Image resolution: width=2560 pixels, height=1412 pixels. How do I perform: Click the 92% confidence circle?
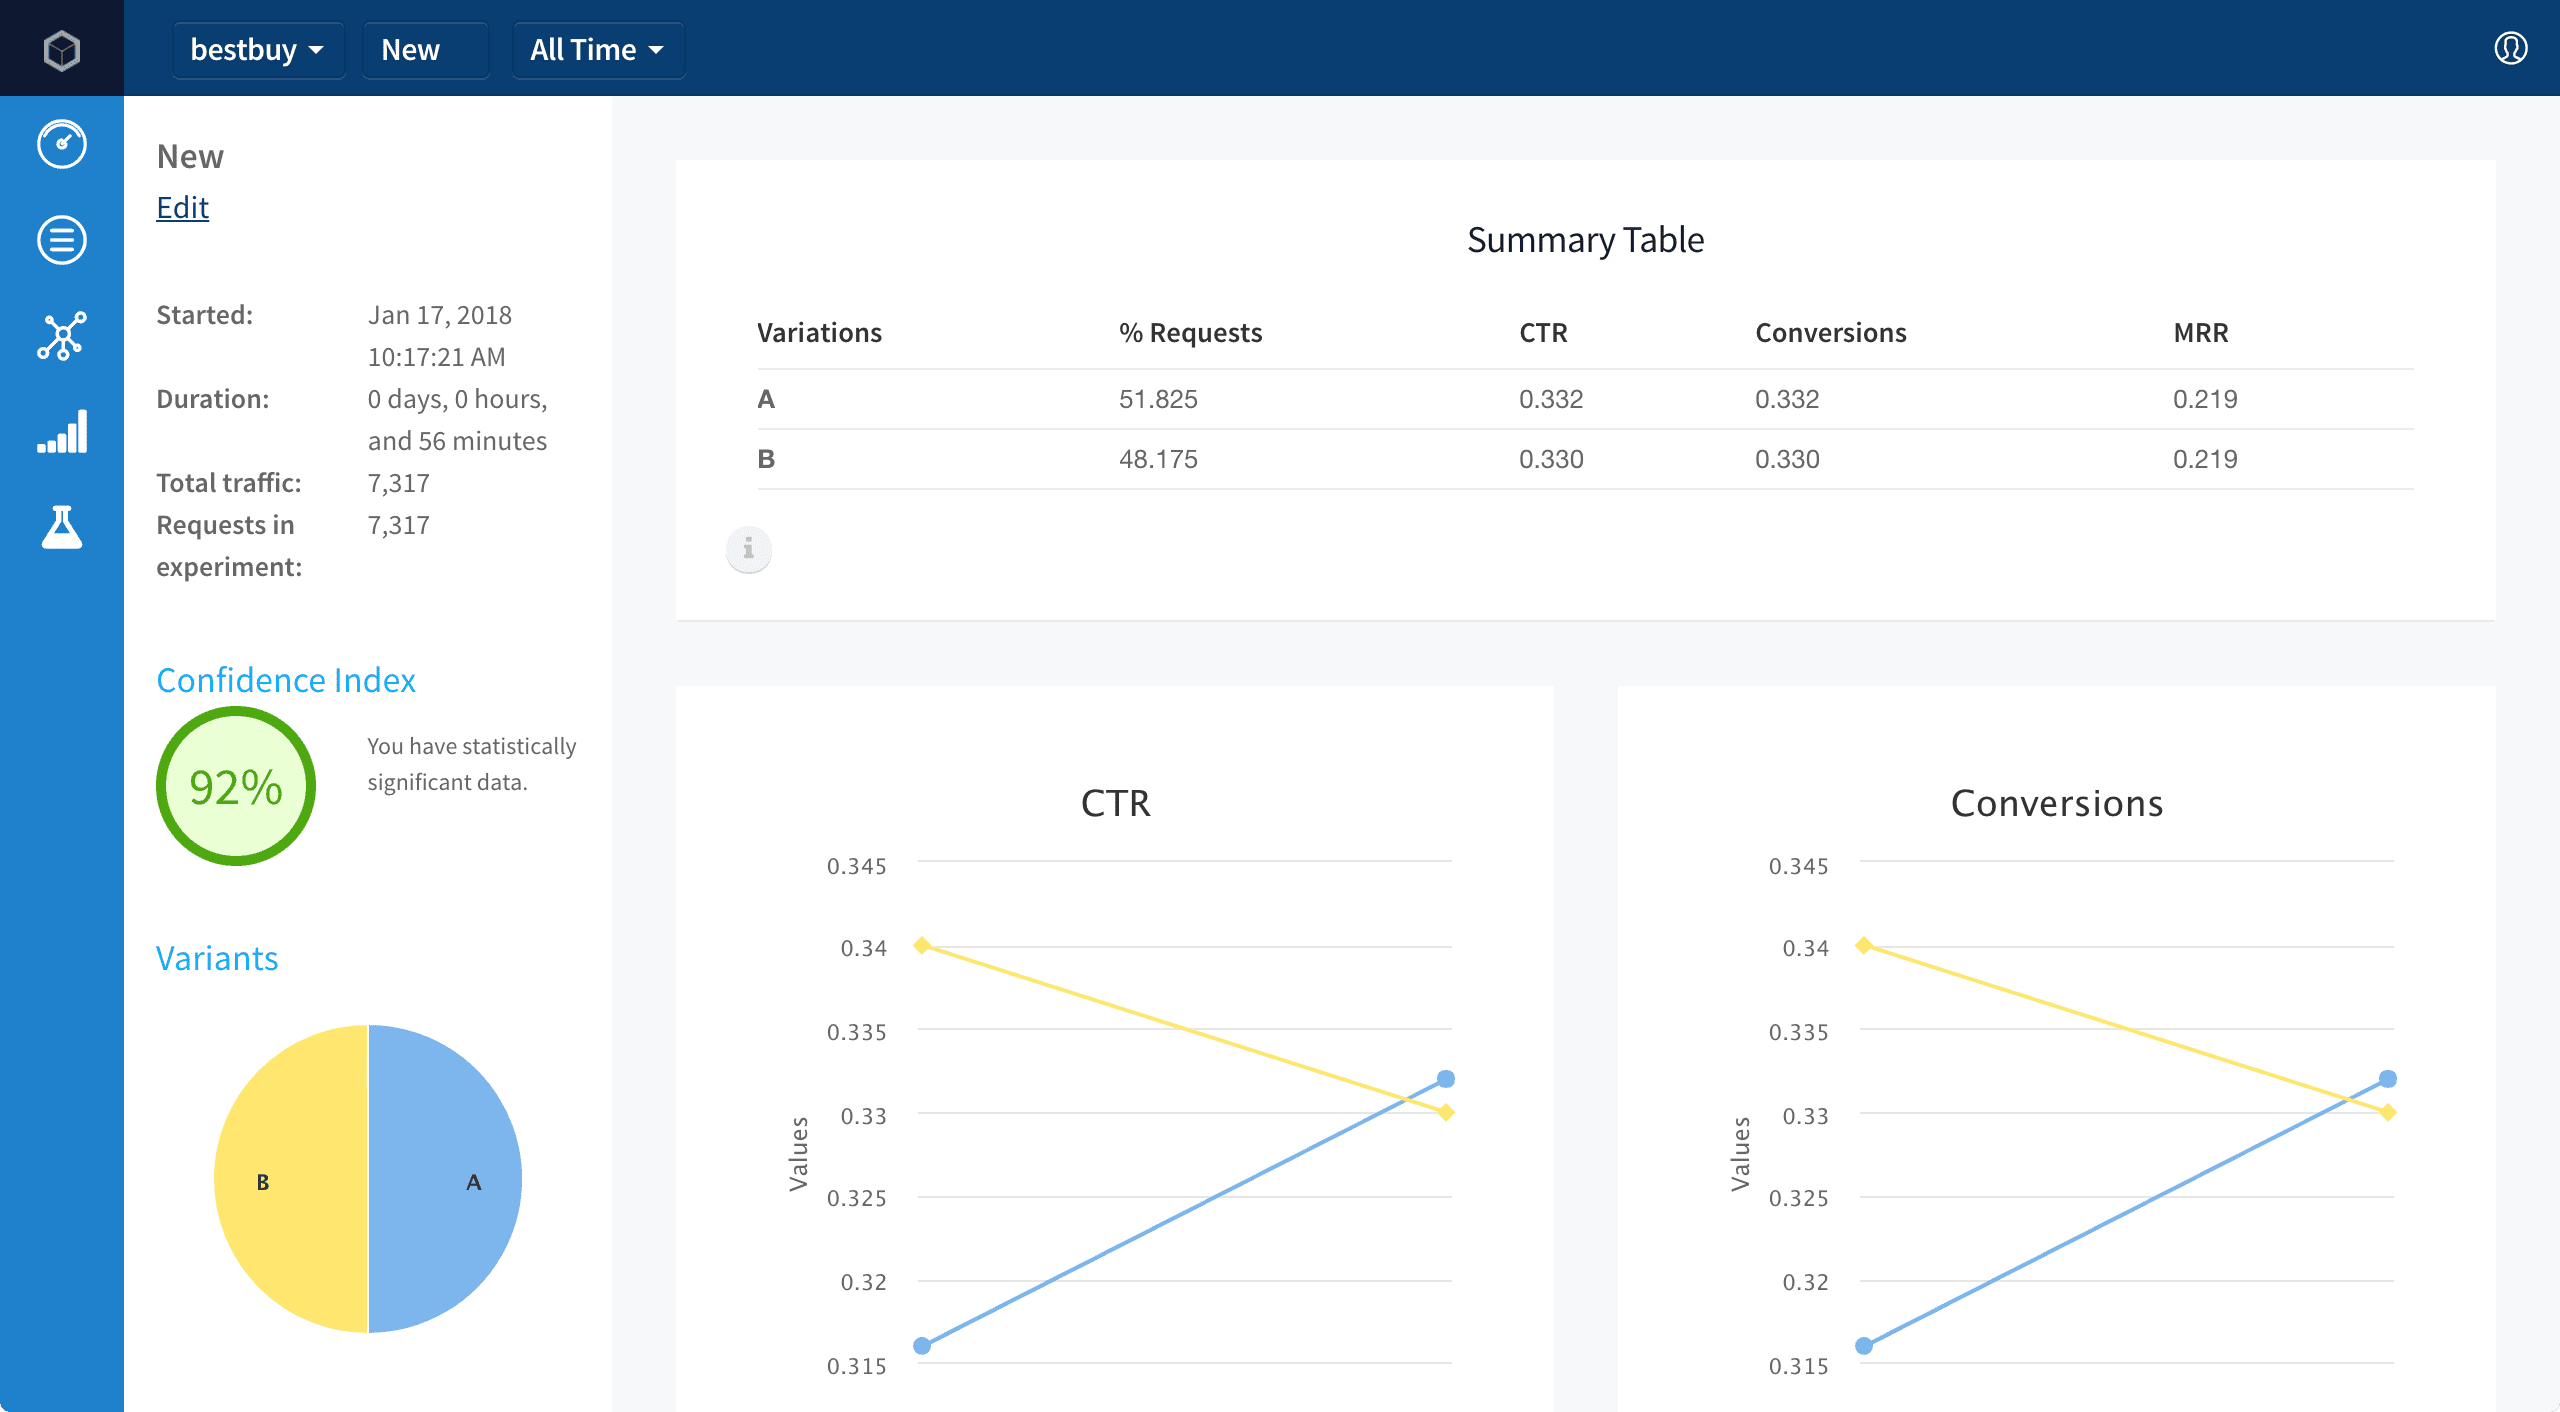click(235, 786)
